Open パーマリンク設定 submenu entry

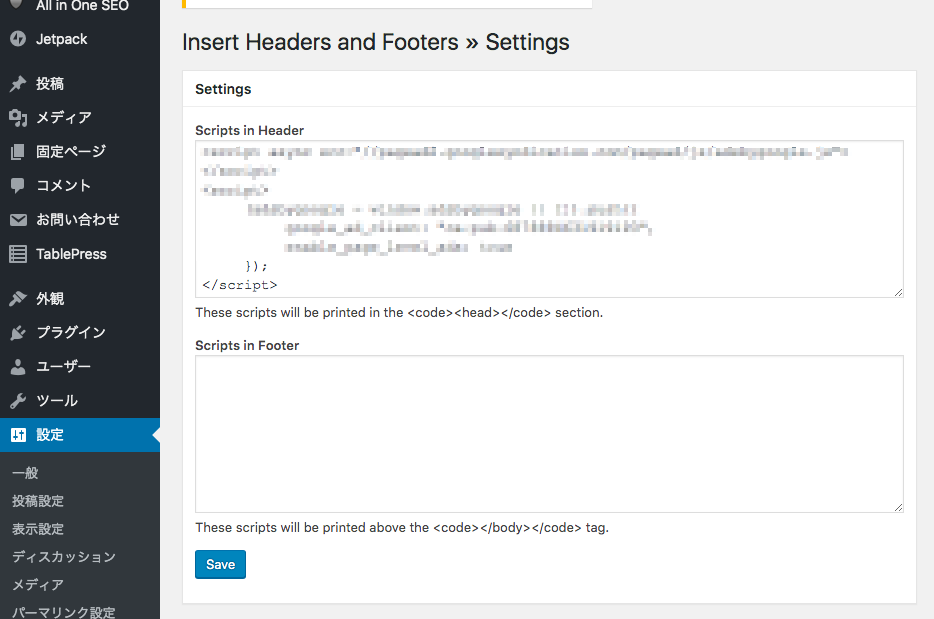tap(64, 612)
